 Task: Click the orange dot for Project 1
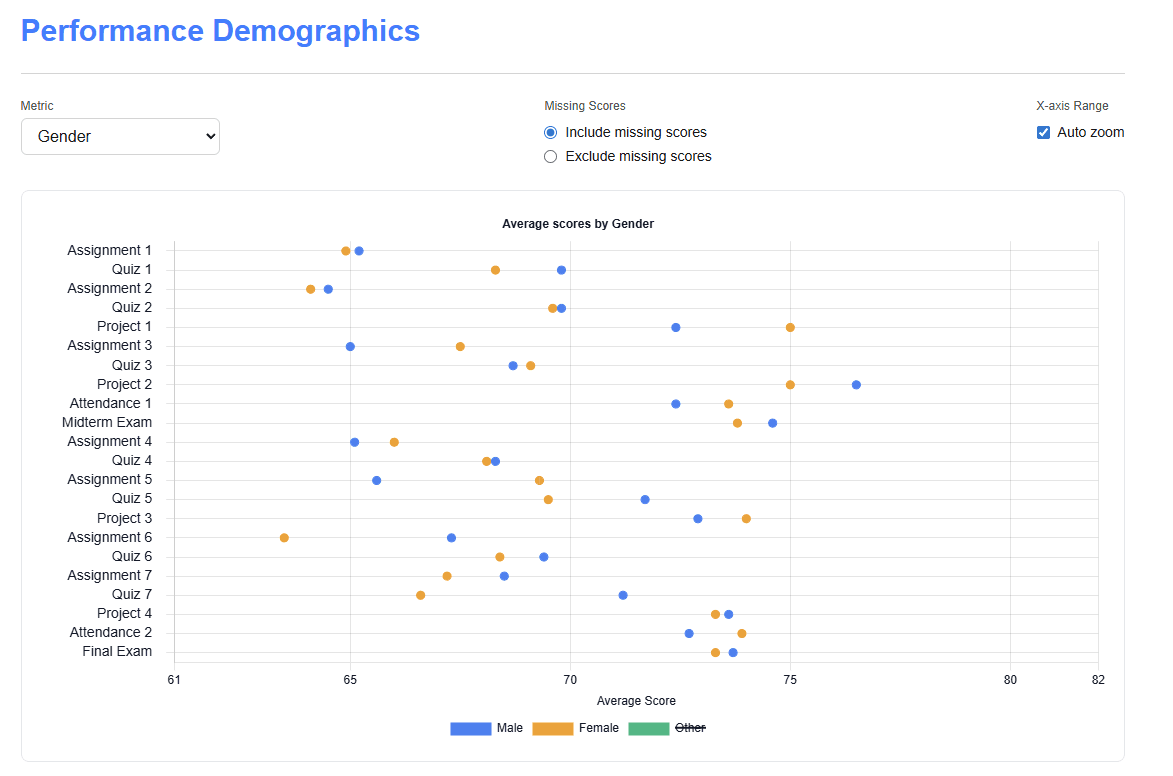(x=790, y=326)
